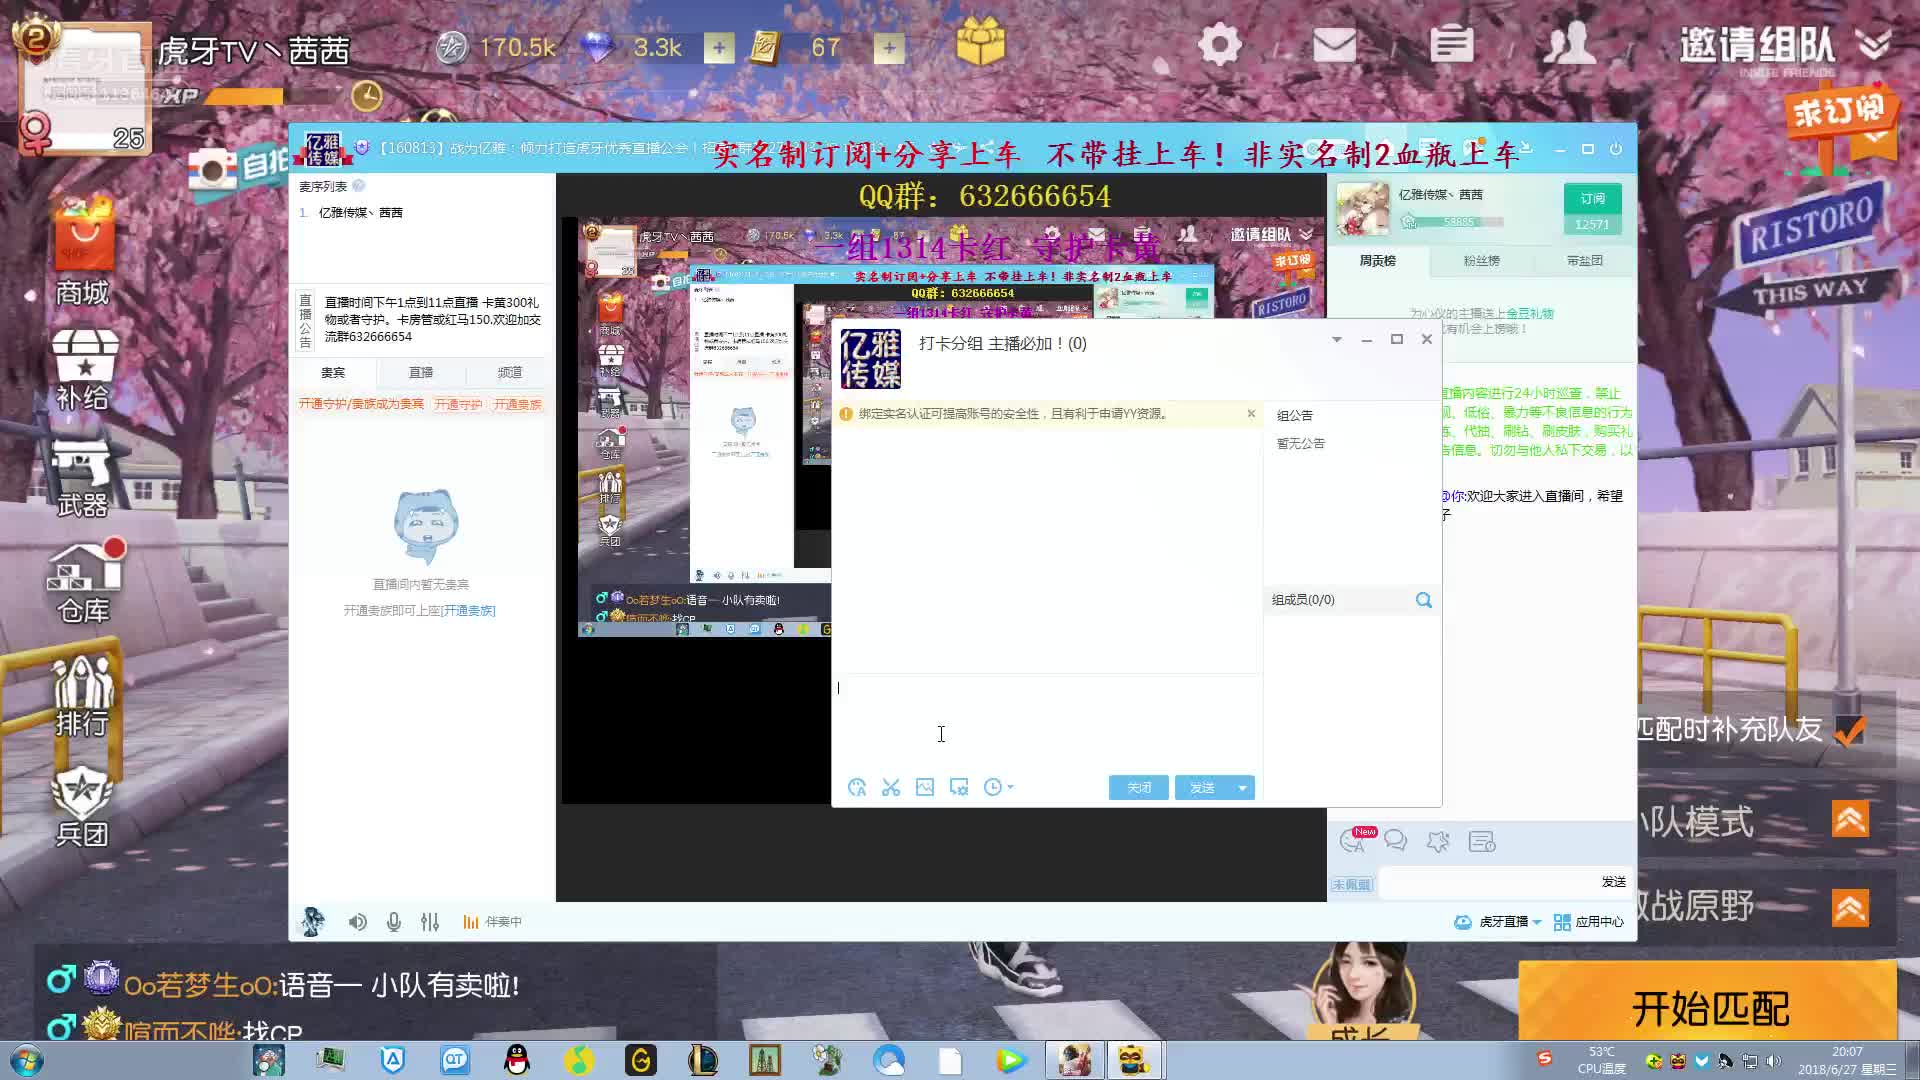
Task: Open the 仓库 warehouse icon
Action: [x=84, y=582]
